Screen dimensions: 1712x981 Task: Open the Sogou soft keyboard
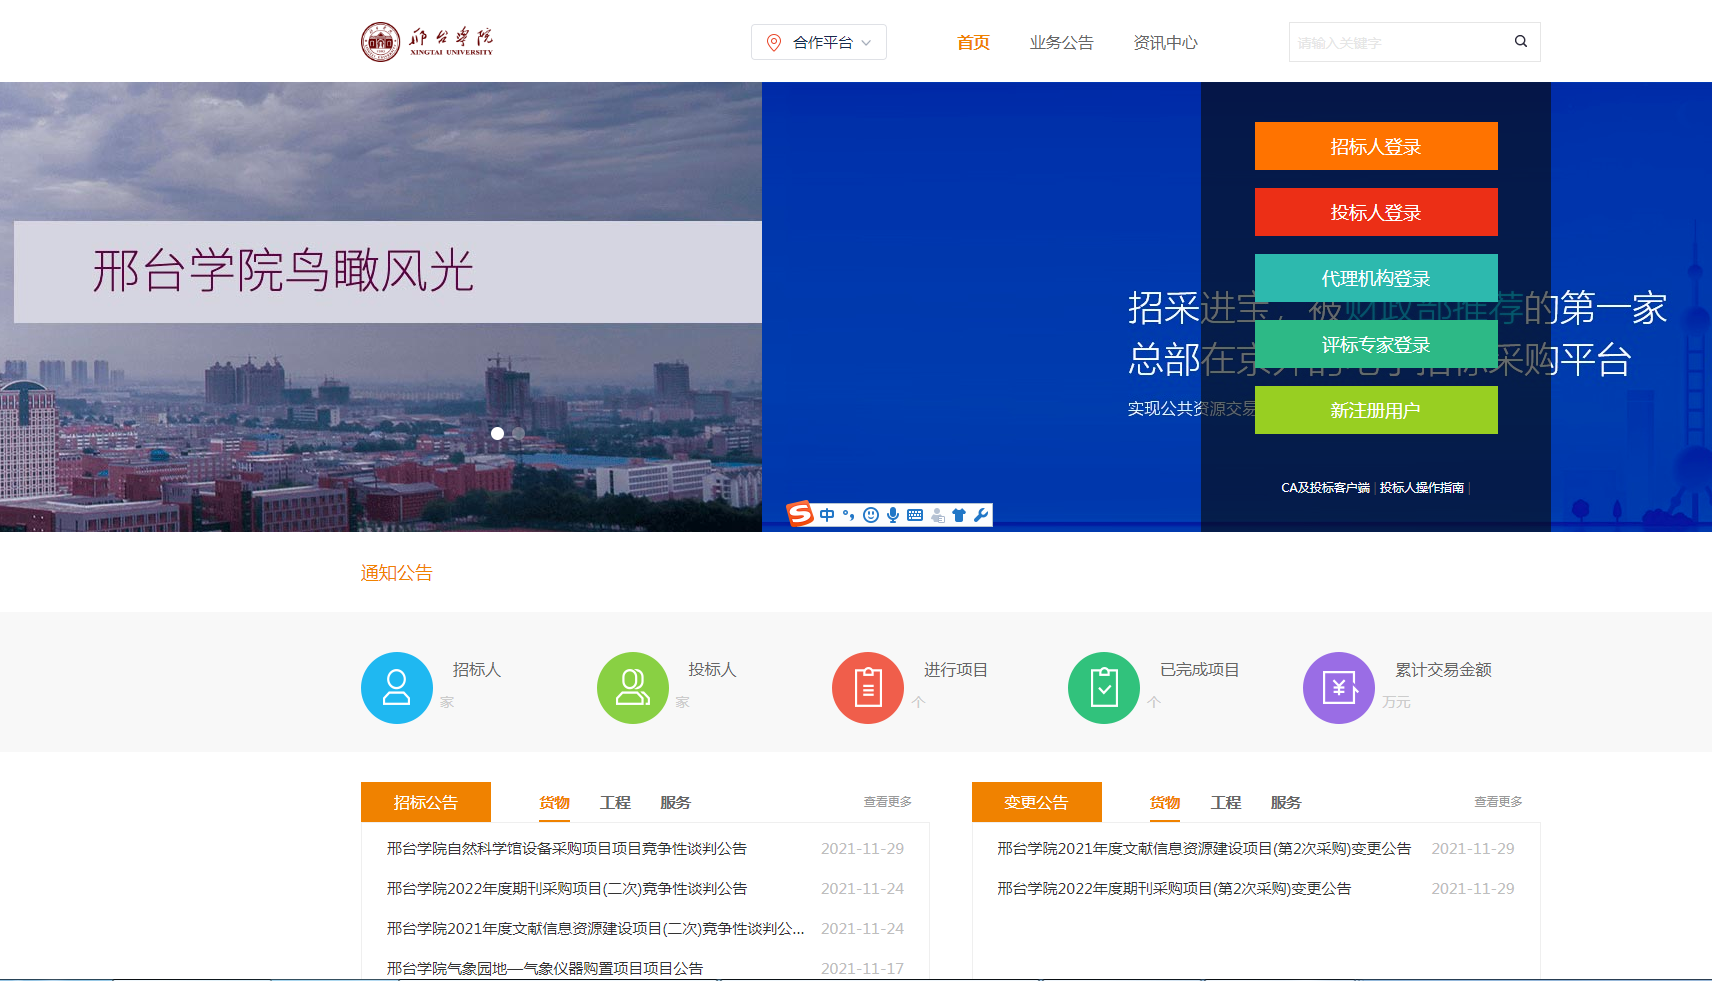coord(915,515)
